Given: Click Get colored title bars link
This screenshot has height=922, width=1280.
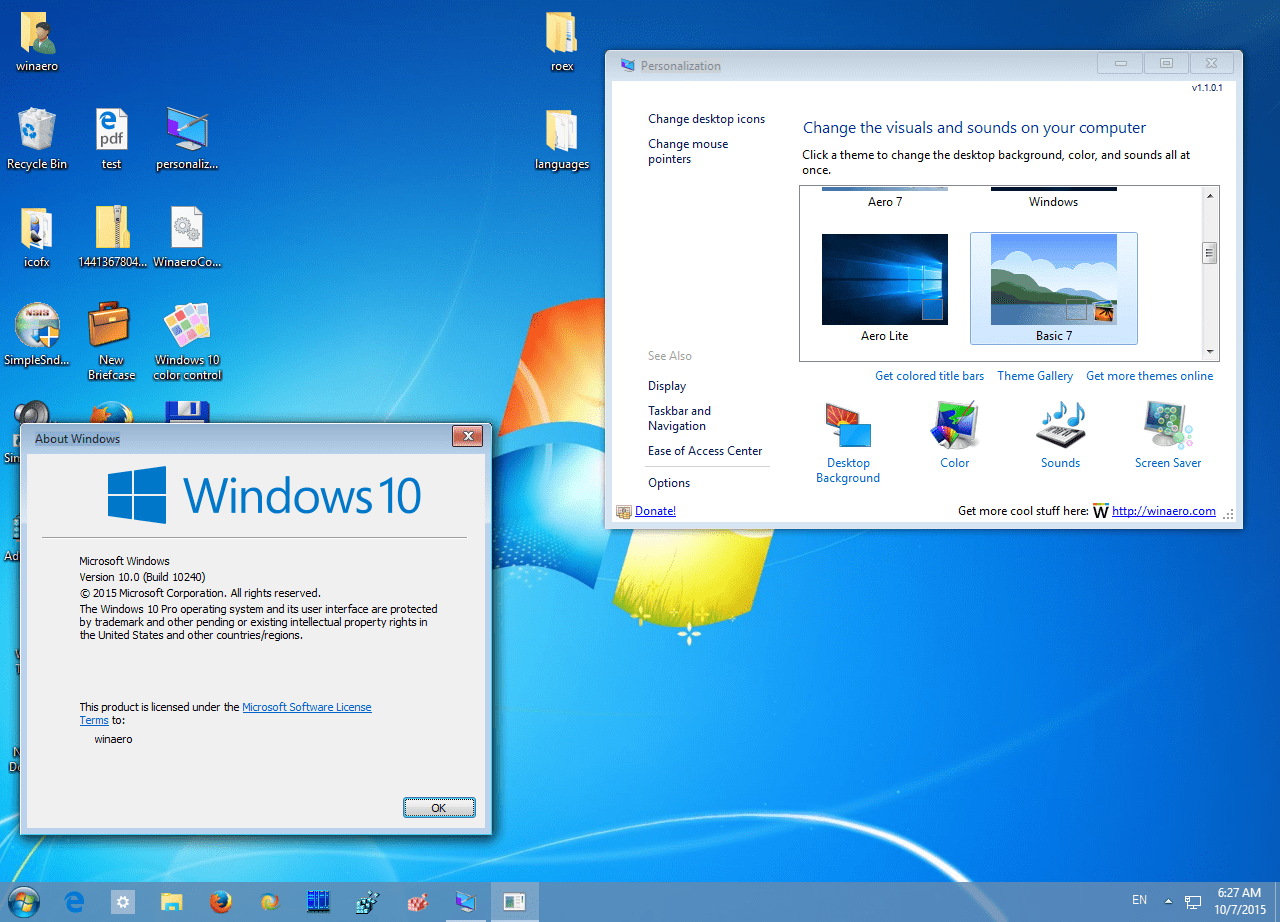Looking at the screenshot, I should pyautogui.click(x=929, y=376).
